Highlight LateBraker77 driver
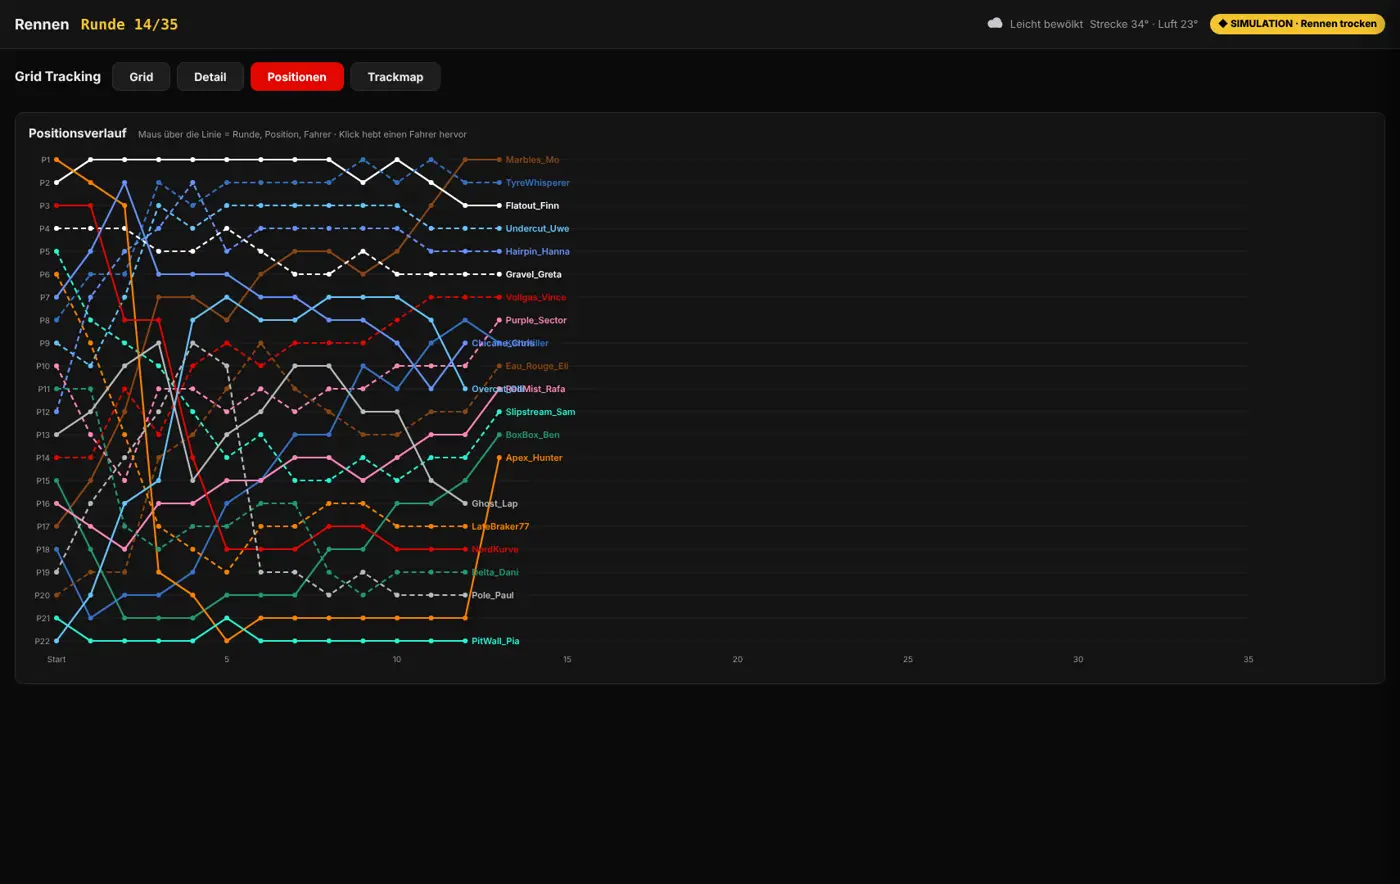1400x884 pixels. pos(500,527)
